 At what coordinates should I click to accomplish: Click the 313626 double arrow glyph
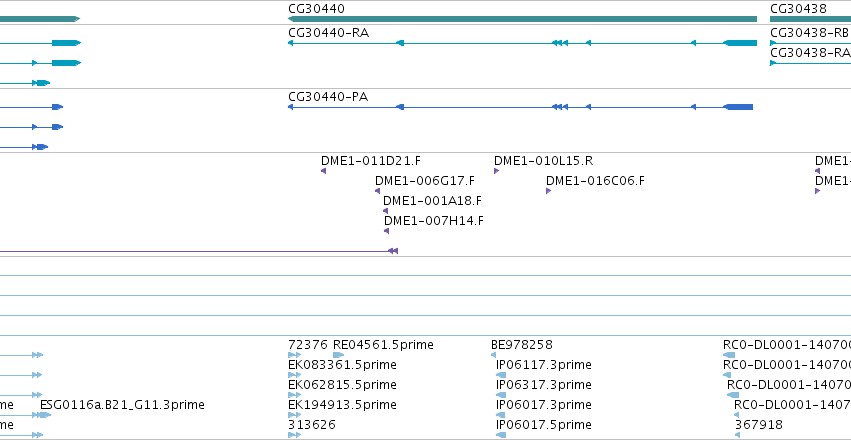pyautogui.click(x=295, y=435)
